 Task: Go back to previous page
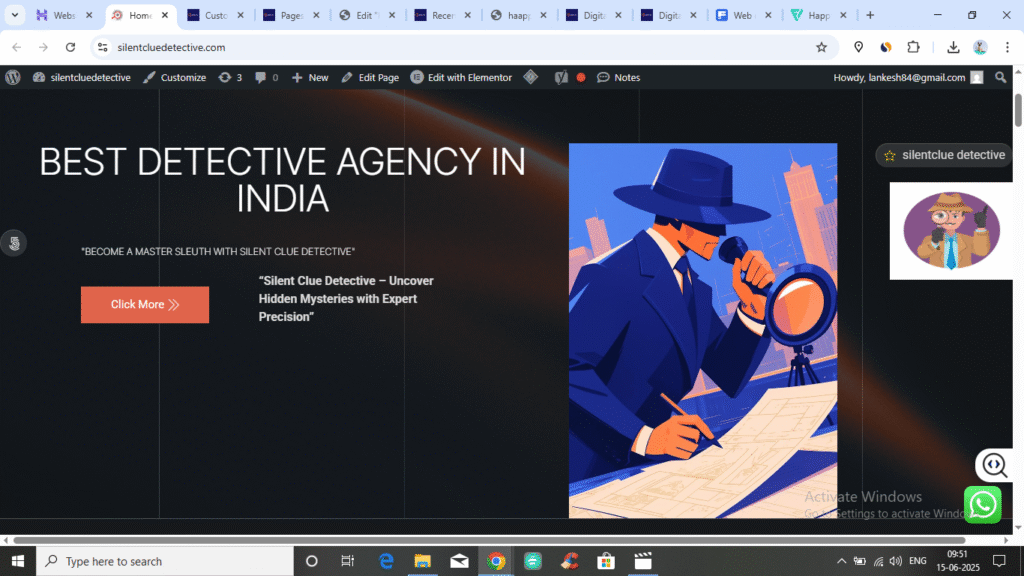(x=17, y=47)
